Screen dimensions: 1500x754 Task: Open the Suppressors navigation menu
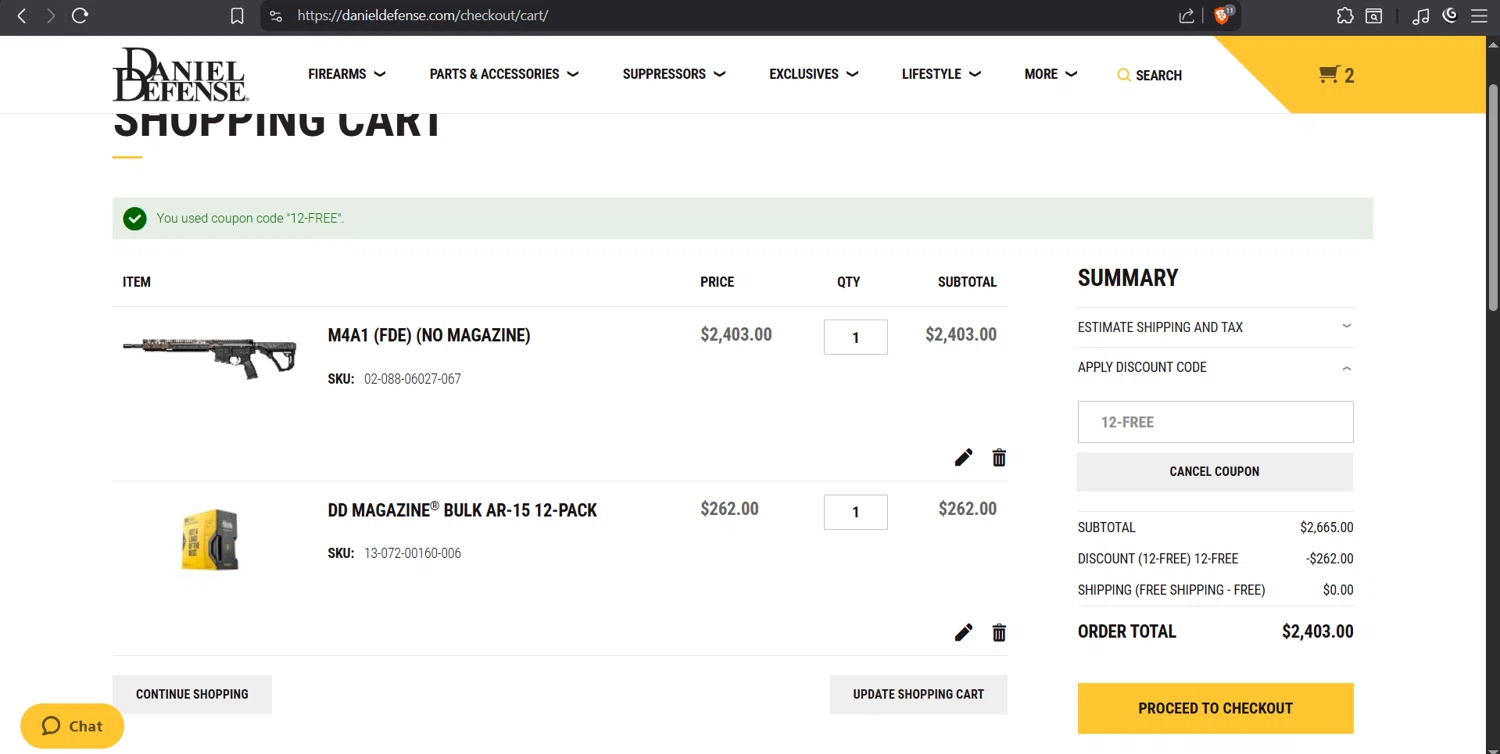coord(673,74)
